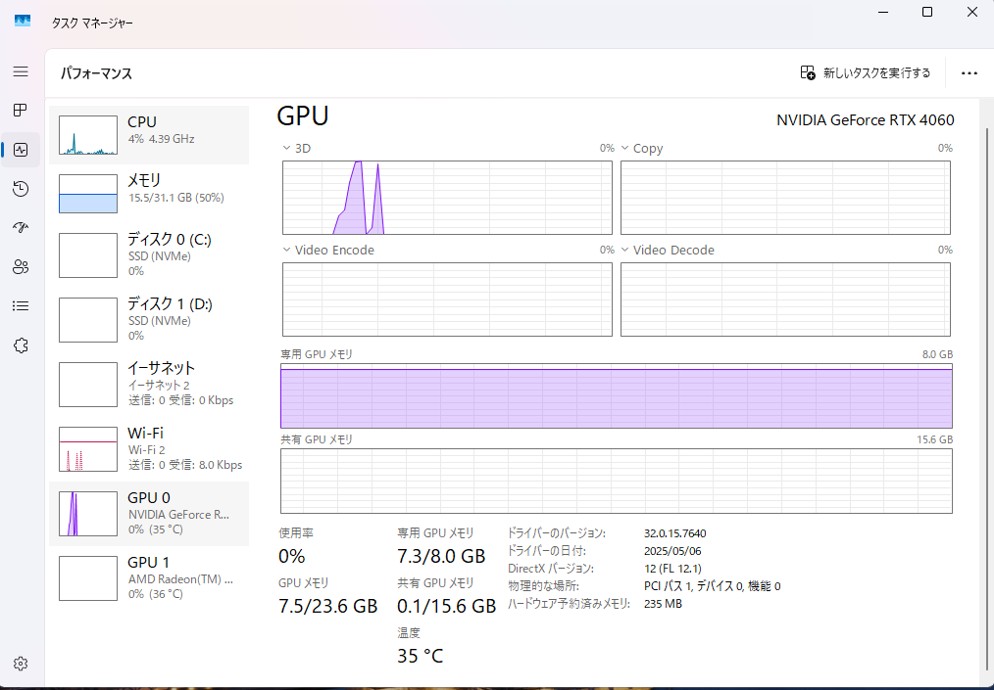This screenshot has width=994, height=690.
Task: Expand the Copy graph engine dropdown
Action: 625,148
